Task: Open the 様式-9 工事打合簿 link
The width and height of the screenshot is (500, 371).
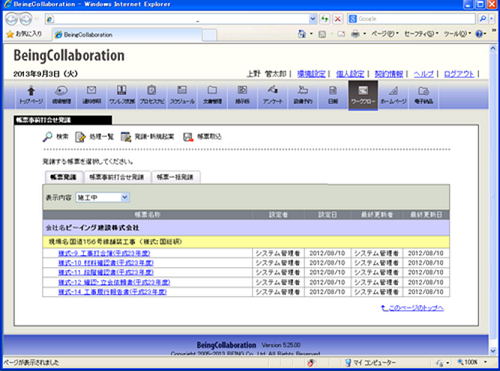Action: [104, 253]
